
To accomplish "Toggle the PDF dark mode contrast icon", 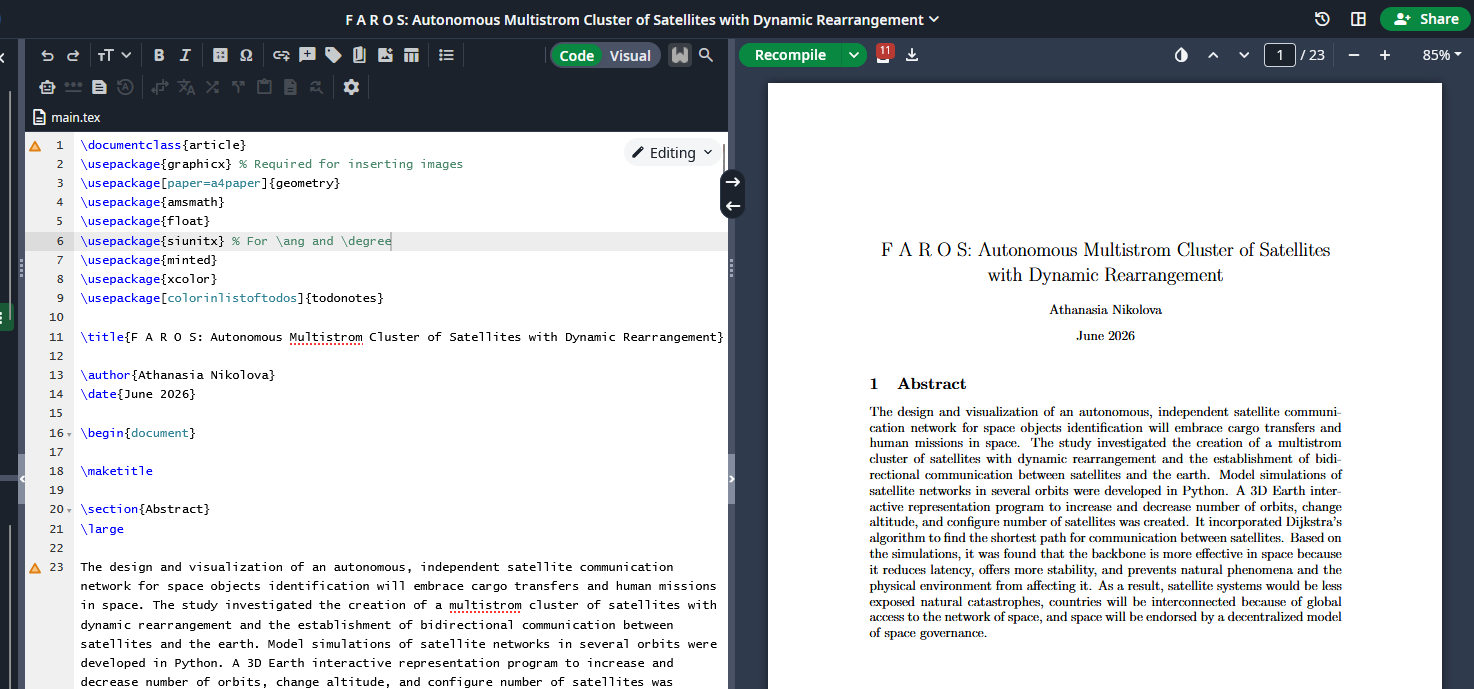I will [x=1181, y=55].
